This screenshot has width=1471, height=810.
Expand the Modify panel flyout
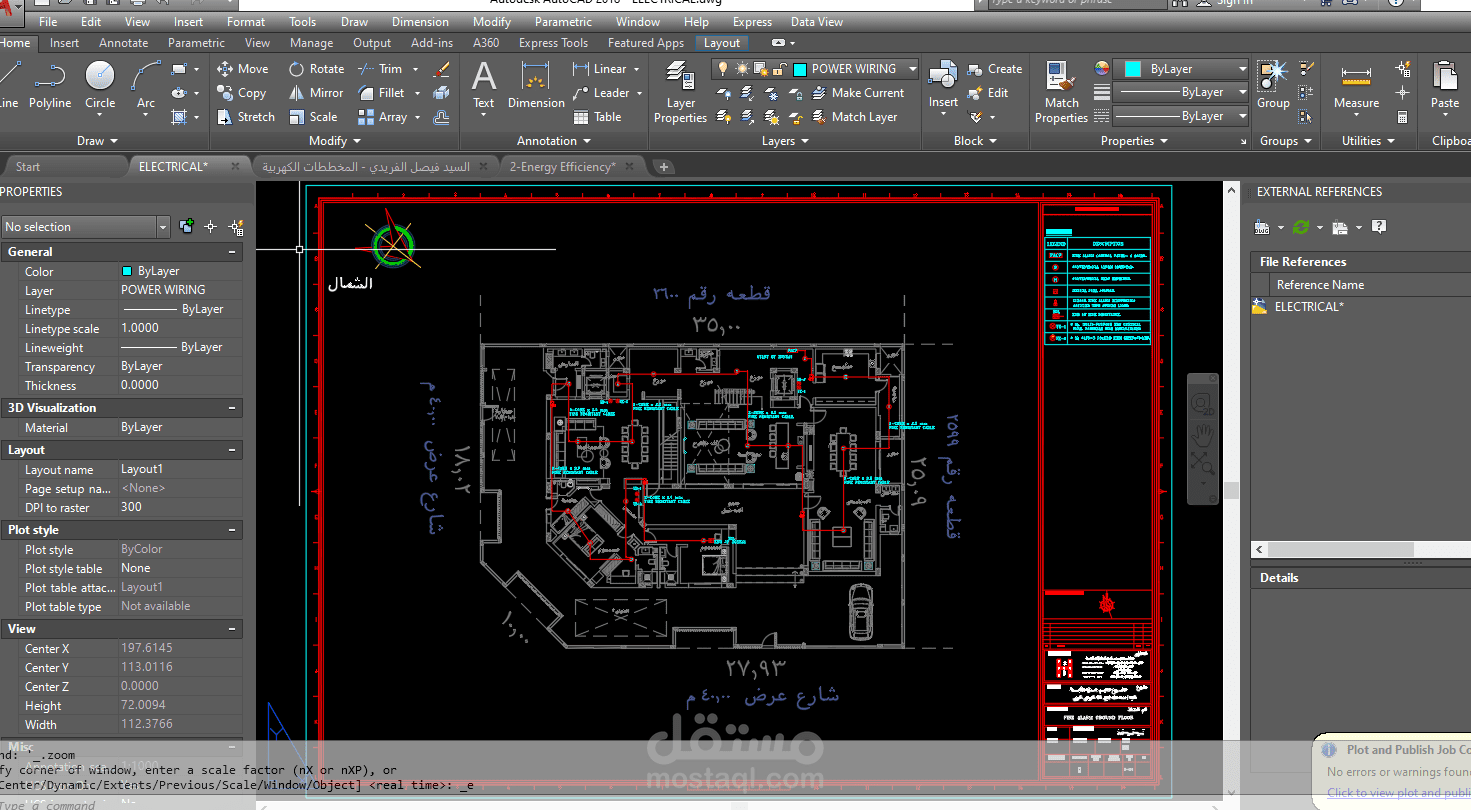tap(335, 141)
